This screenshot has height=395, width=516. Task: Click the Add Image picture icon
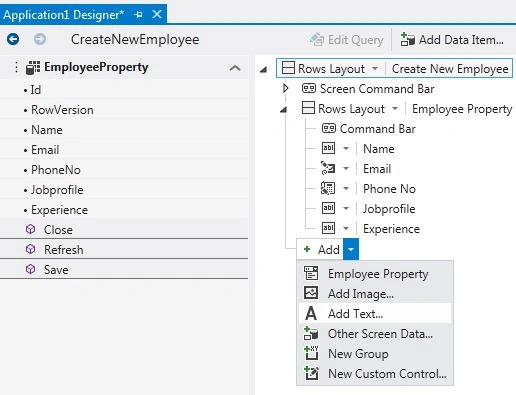[311, 293]
